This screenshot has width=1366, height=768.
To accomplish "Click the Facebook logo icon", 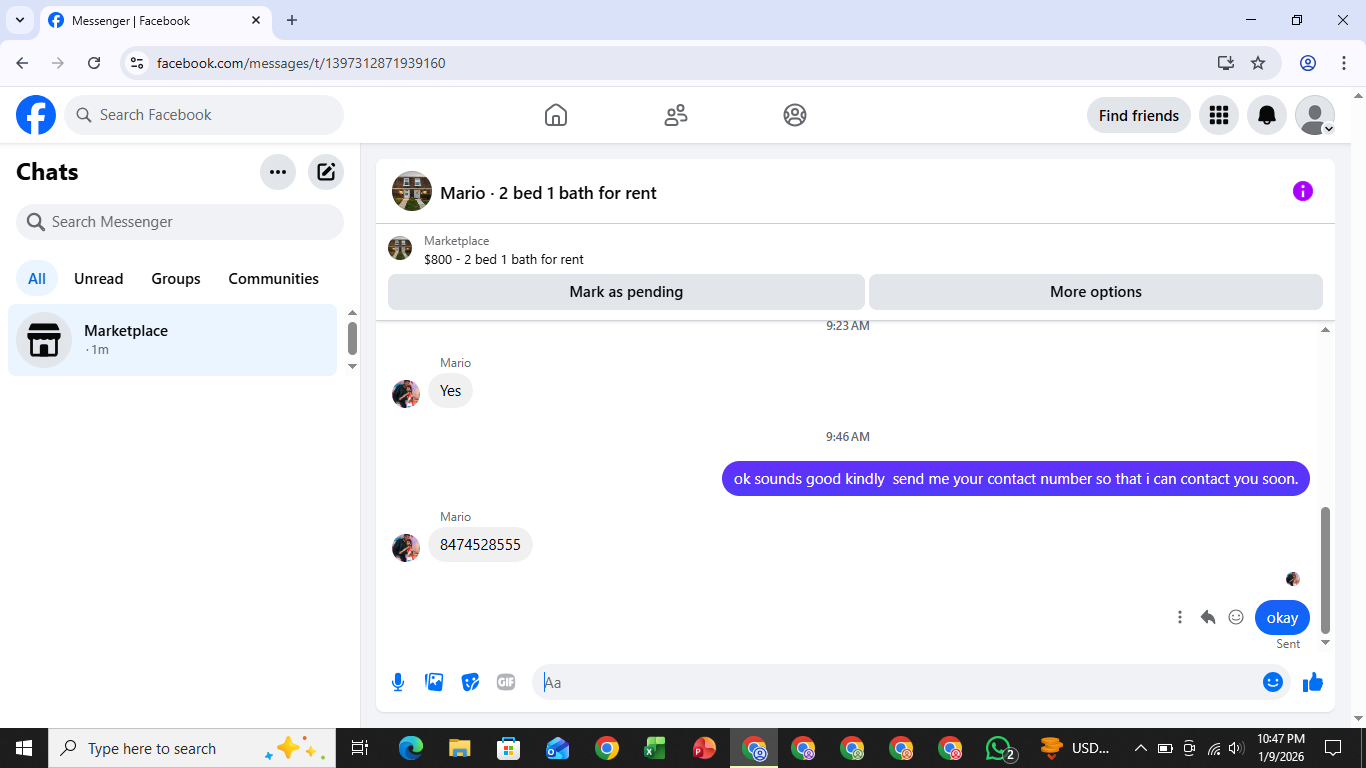I will [36, 115].
